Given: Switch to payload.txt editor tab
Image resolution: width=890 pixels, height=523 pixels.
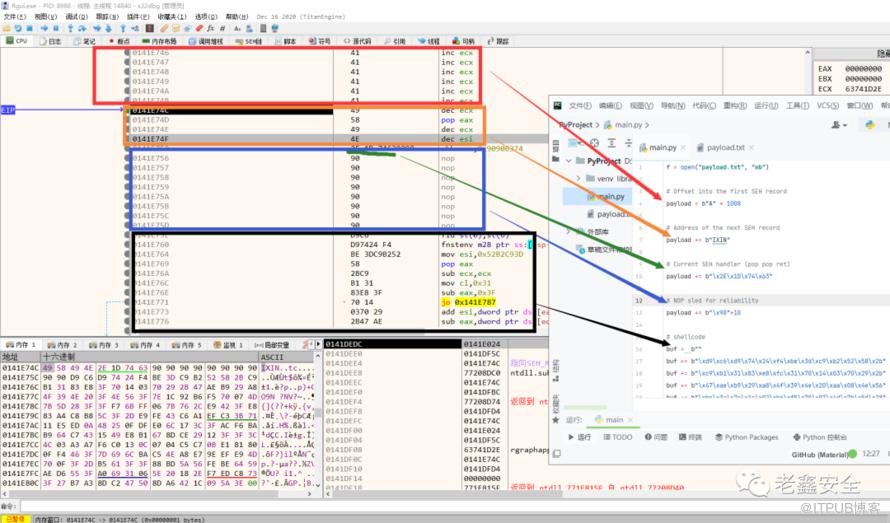Looking at the screenshot, I should click(725, 148).
